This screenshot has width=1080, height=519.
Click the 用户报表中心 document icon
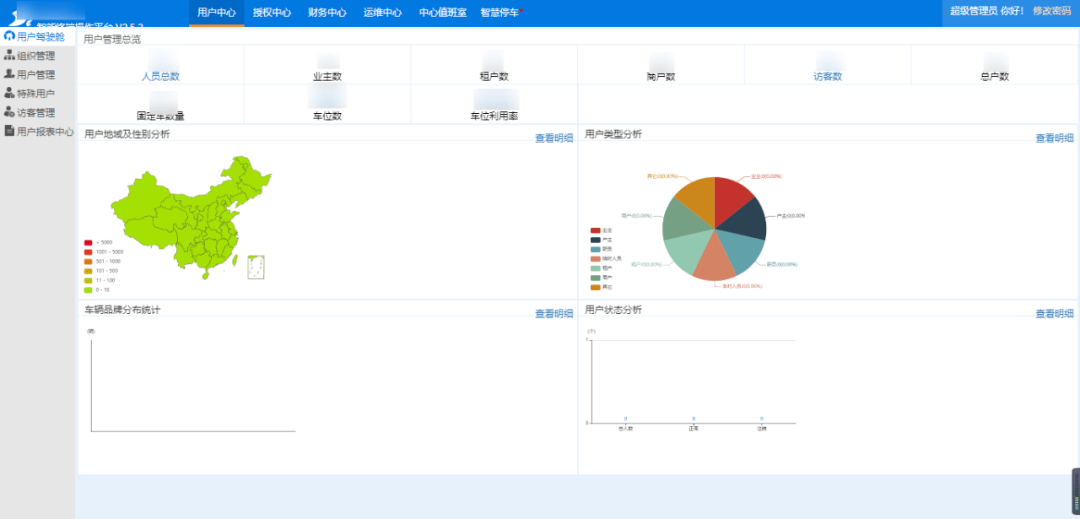[x=10, y=131]
